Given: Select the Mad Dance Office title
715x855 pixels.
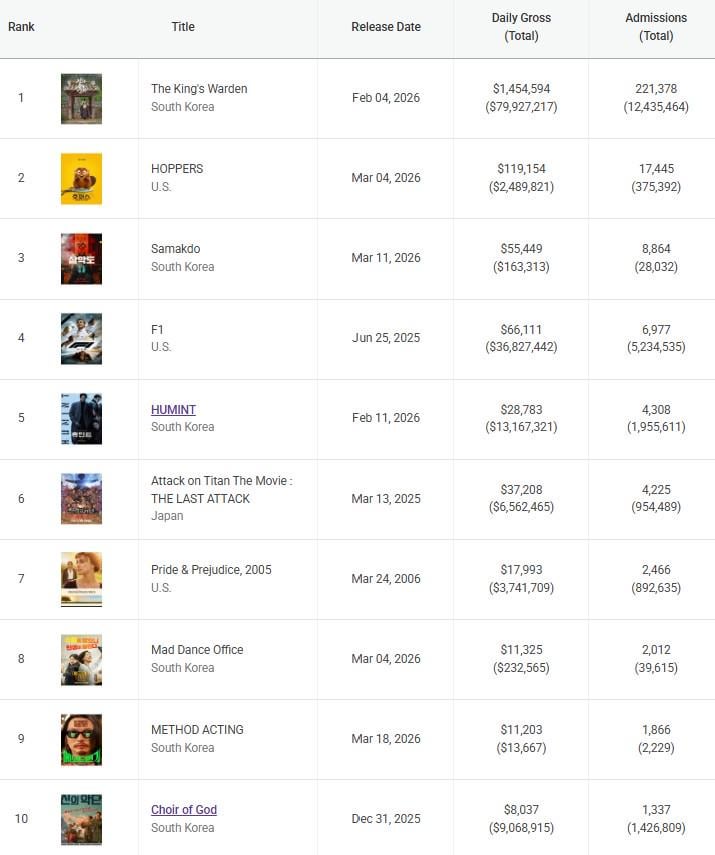Looking at the screenshot, I should pos(197,650).
